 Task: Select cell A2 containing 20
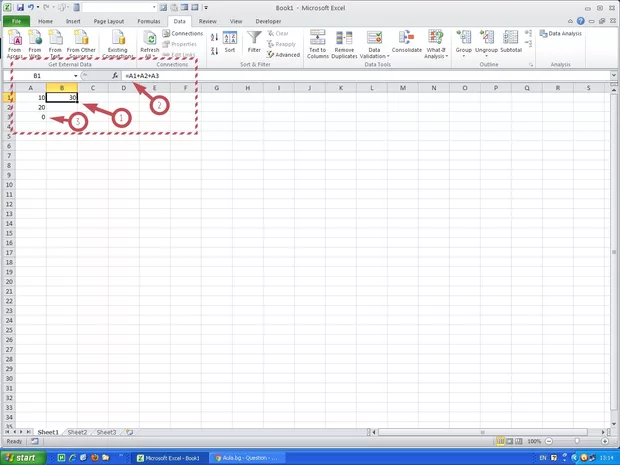[x=30, y=107]
